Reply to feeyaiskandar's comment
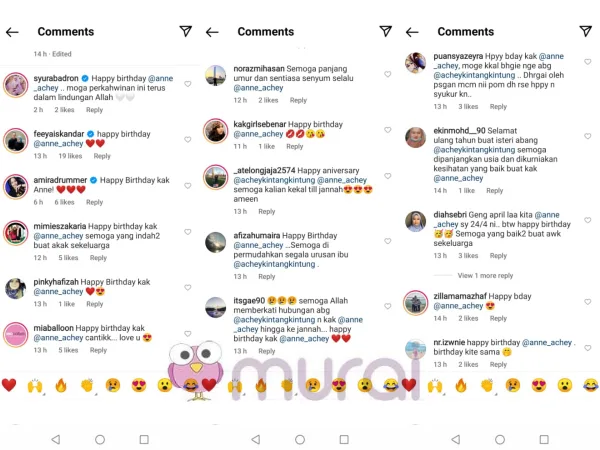This screenshot has width=600, height=450. [x=102, y=156]
